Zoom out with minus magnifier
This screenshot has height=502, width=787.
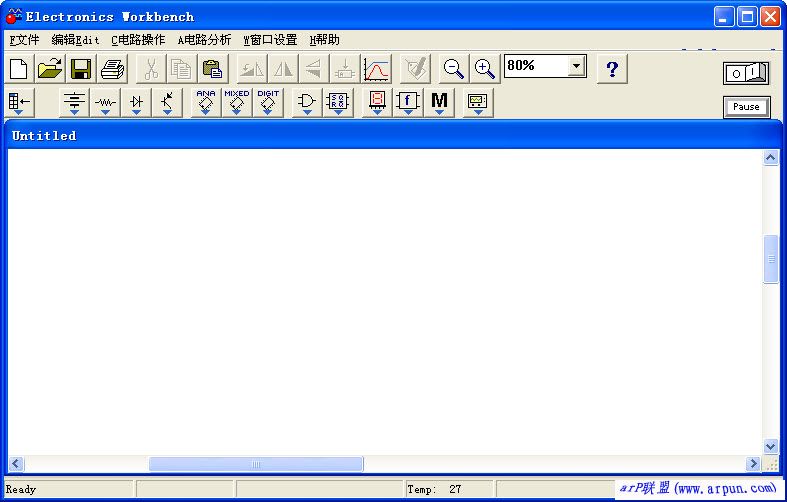[x=454, y=68]
